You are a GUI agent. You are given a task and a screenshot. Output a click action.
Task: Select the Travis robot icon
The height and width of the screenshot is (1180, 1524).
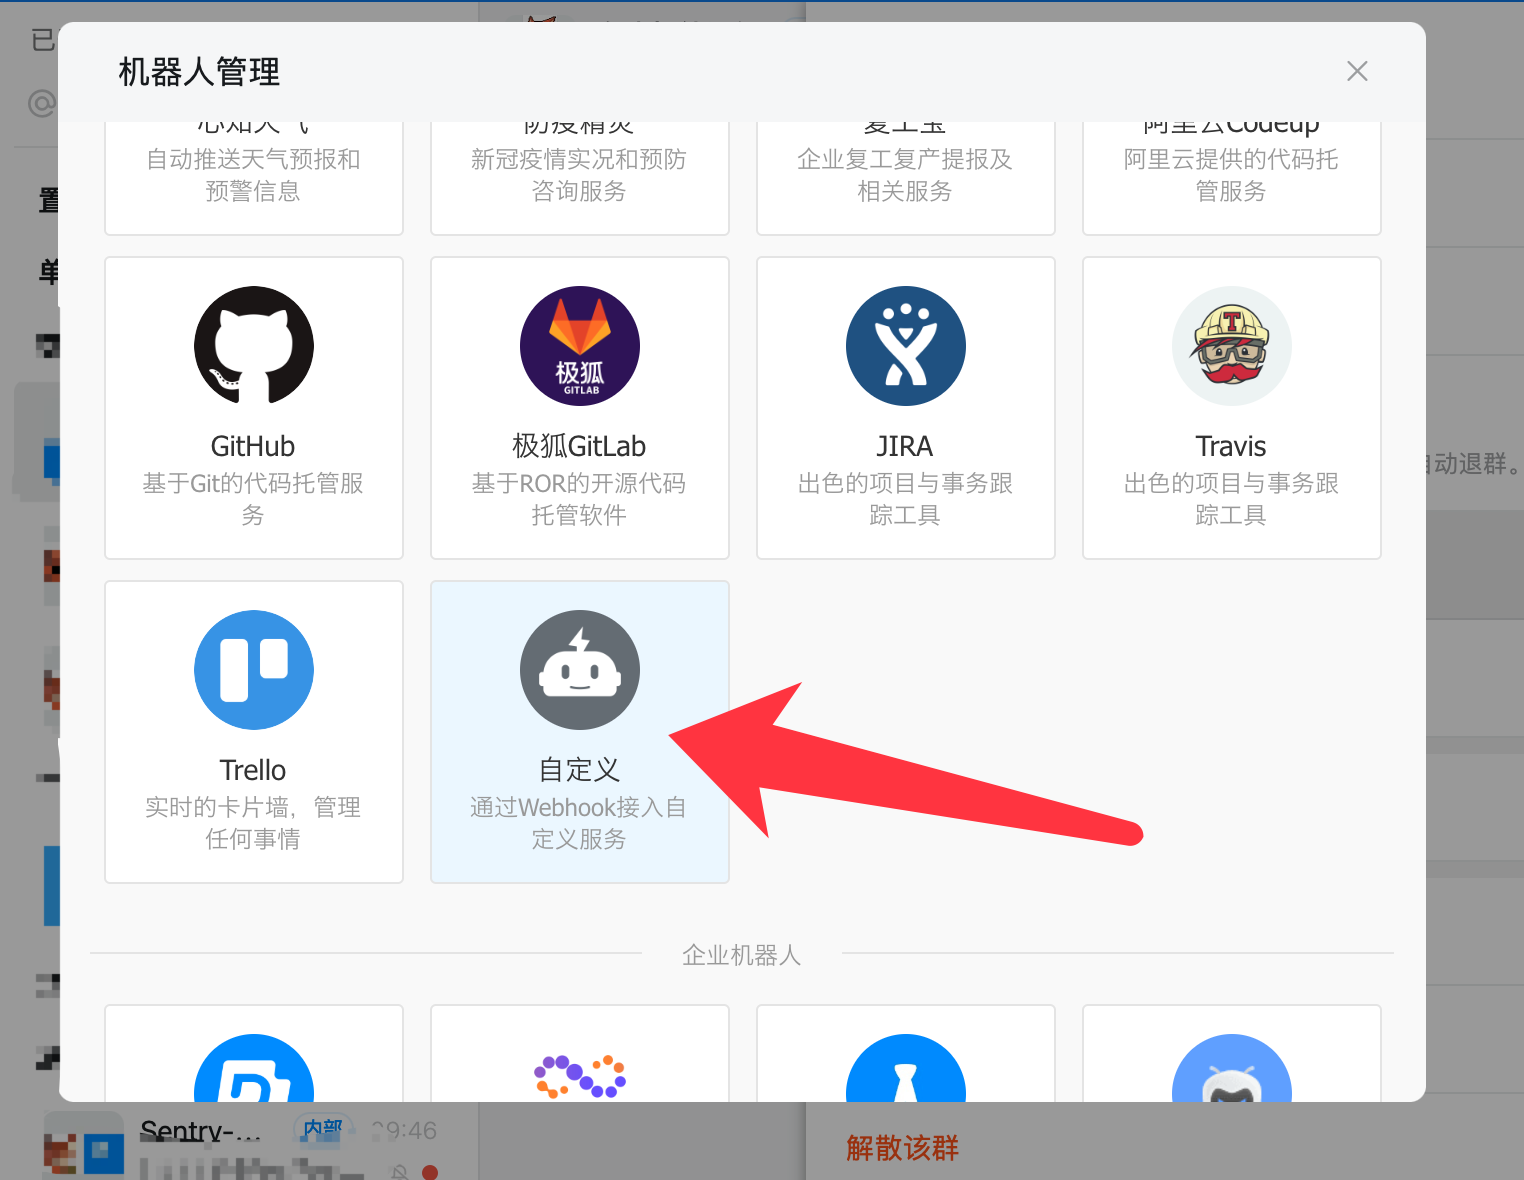pos(1232,346)
